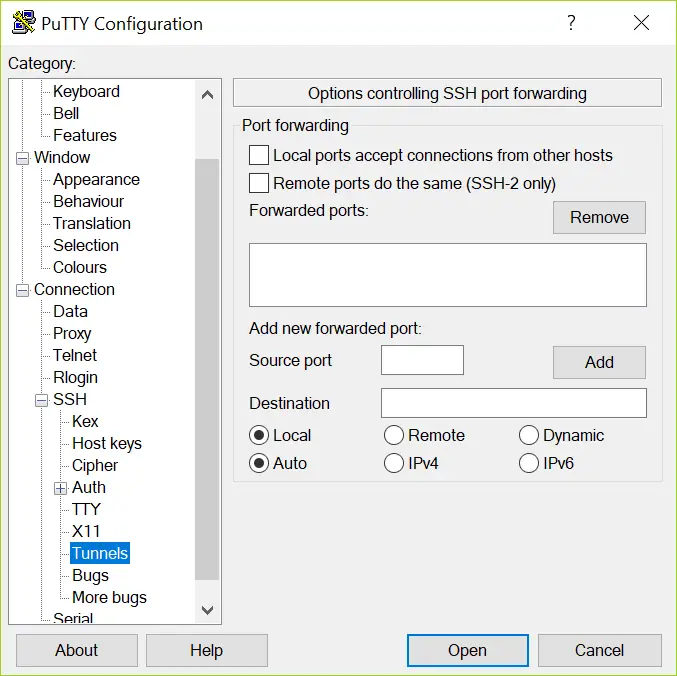
Task: Choose the Dynamic forwarding option
Action: coord(529,435)
